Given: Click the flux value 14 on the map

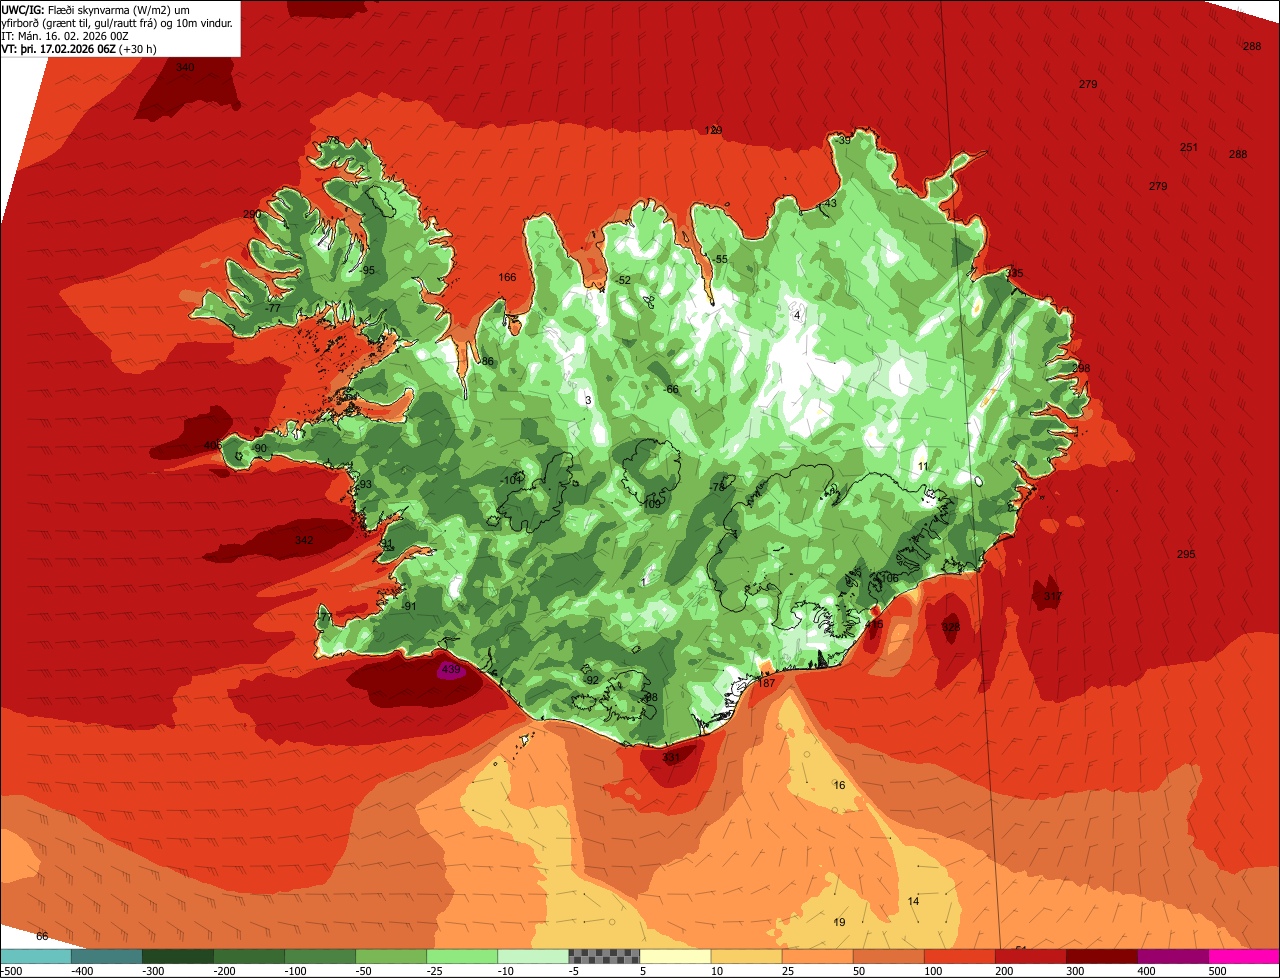Looking at the screenshot, I should pyautogui.click(x=913, y=901).
